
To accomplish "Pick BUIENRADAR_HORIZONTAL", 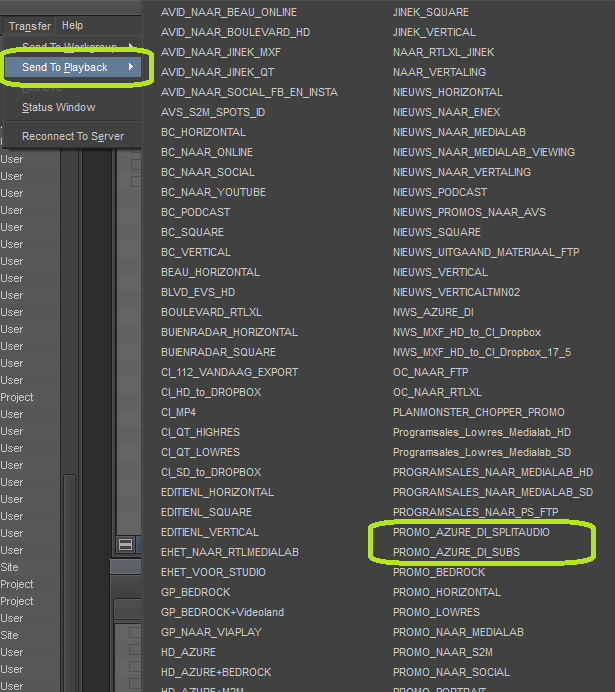I will point(229,332).
